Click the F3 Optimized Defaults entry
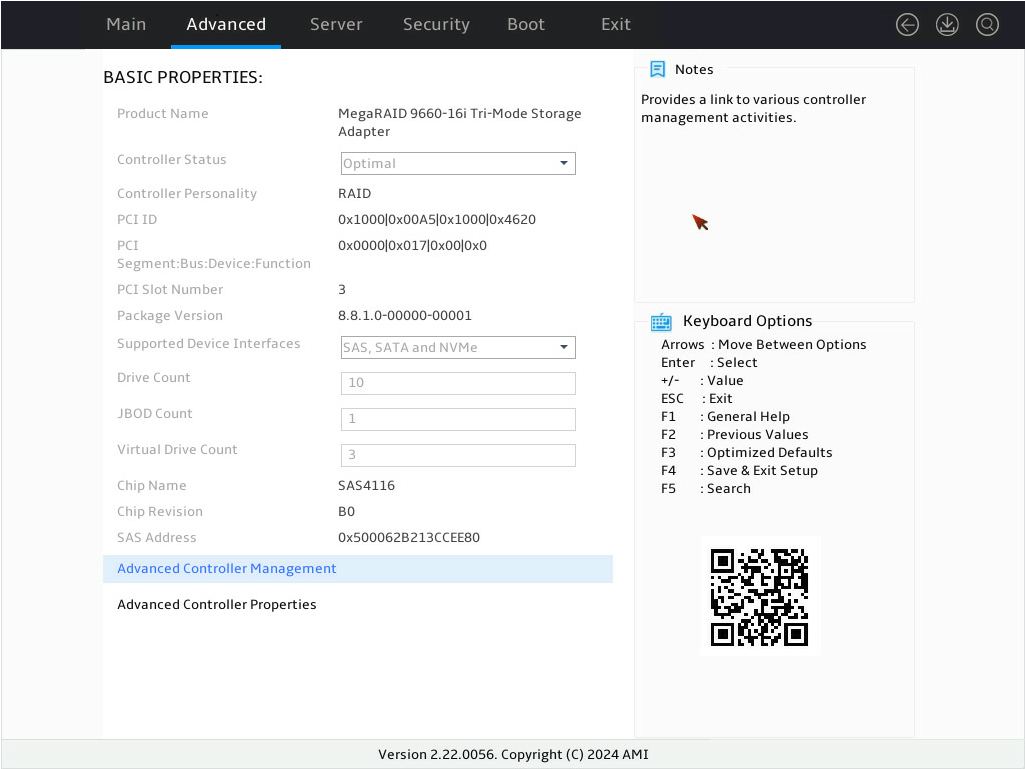Screen dimensions: 1025x769 pos(747,453)
